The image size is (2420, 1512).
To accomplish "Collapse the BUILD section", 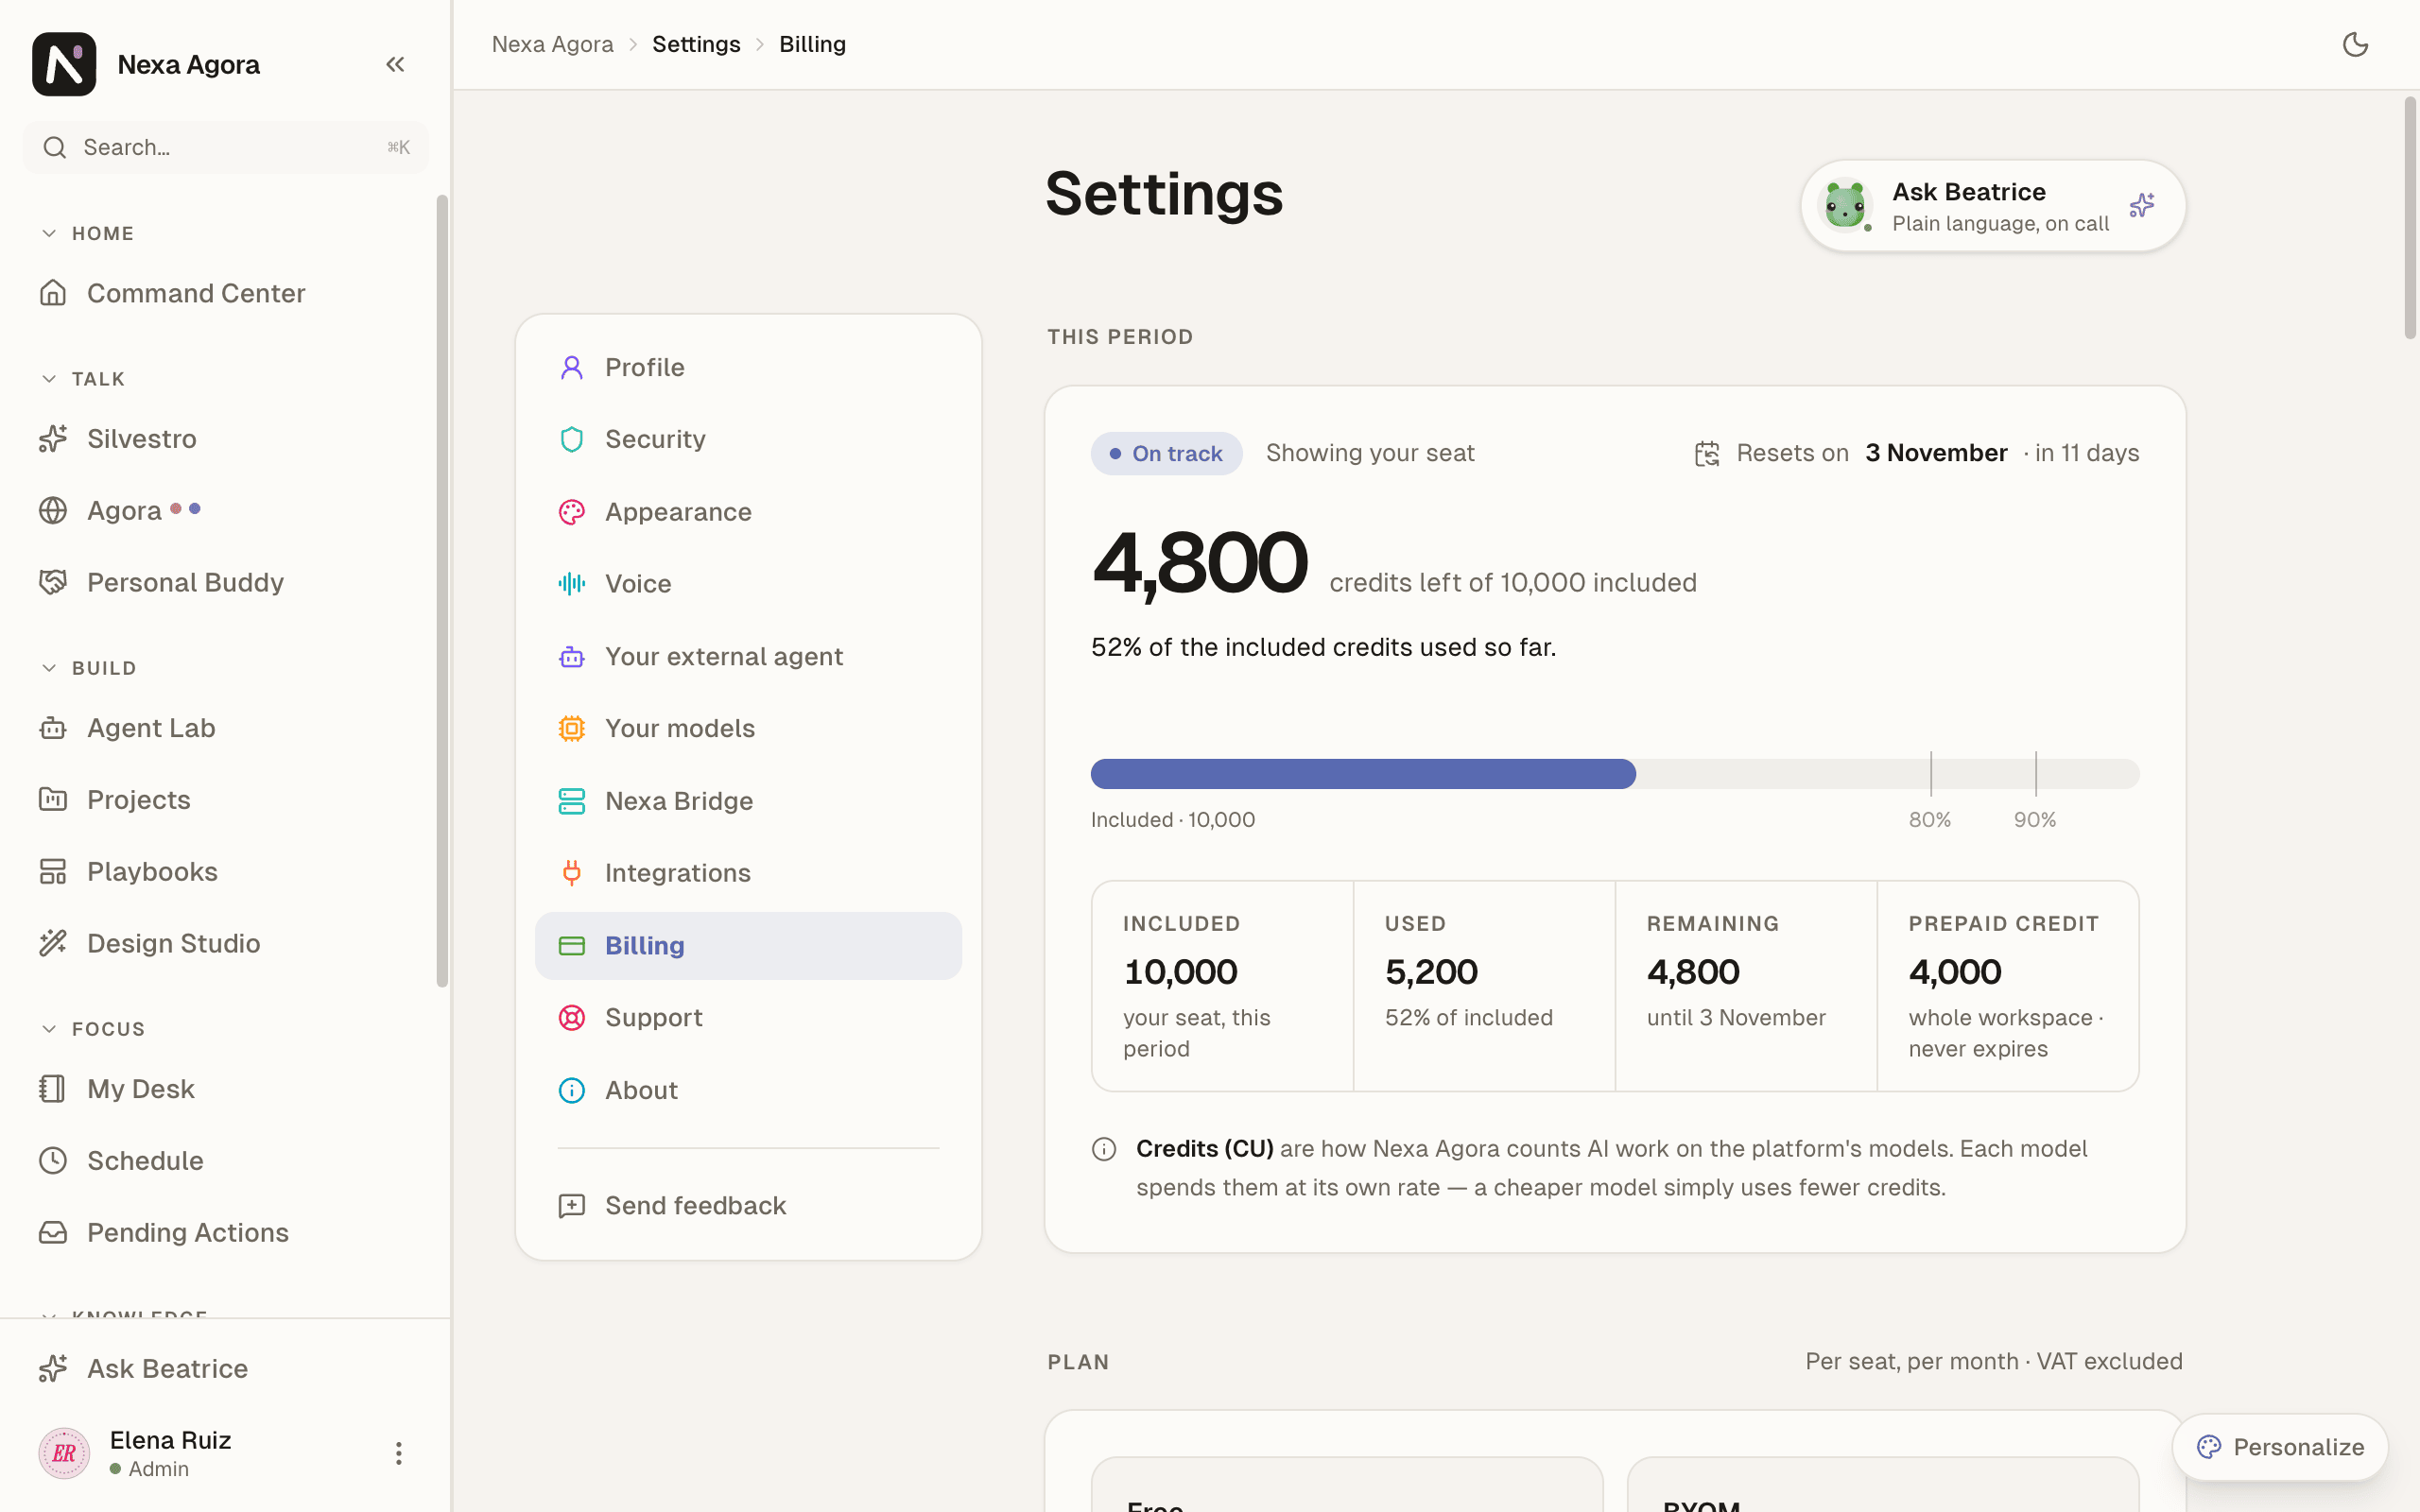I will click(49, 668).
